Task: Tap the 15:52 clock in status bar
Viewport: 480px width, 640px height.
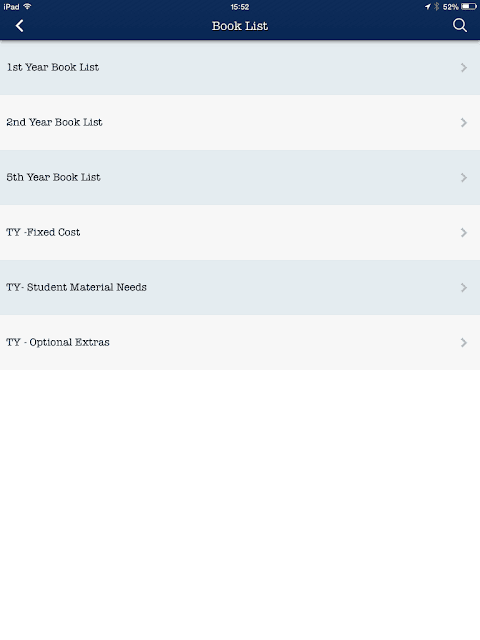Action: tap(240, 7)
